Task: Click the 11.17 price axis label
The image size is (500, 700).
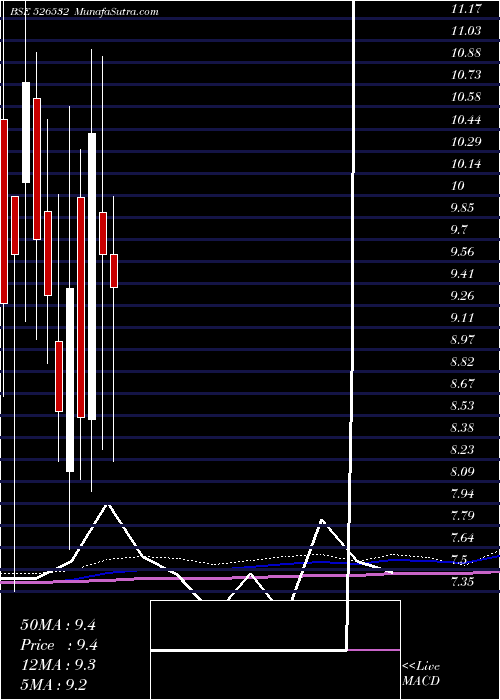Action: click(466, 9)
